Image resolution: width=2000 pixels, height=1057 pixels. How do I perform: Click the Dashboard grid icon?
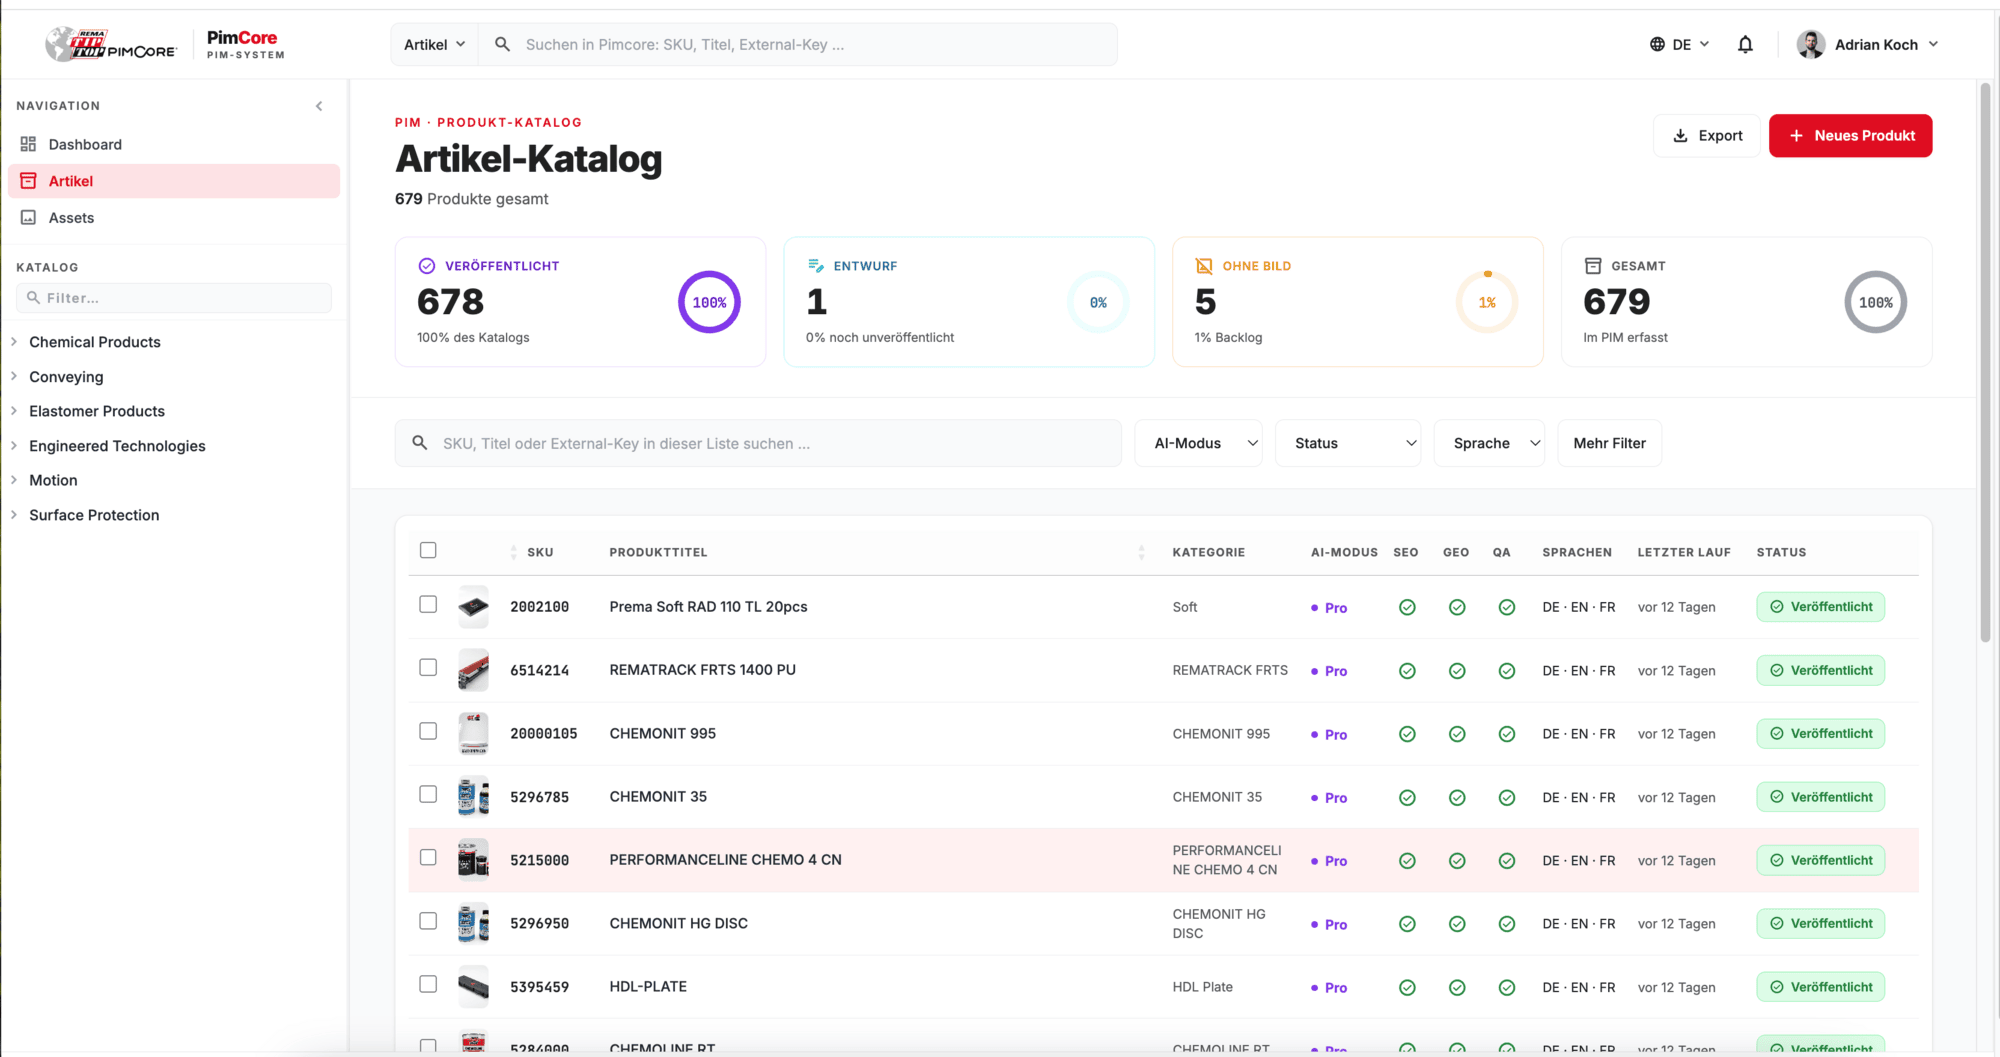[28, 144]
